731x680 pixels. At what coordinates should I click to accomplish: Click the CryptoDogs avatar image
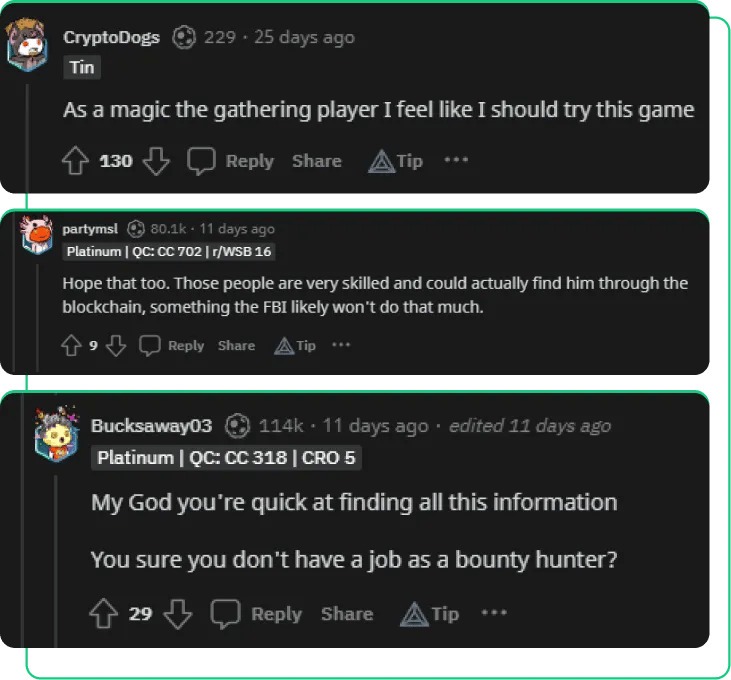[x=29, y=44]
